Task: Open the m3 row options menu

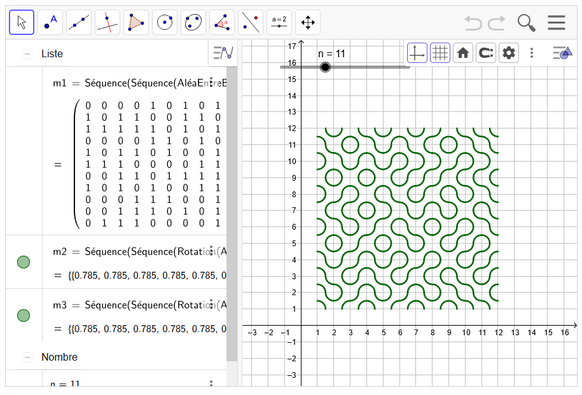Action: [211, 304]
